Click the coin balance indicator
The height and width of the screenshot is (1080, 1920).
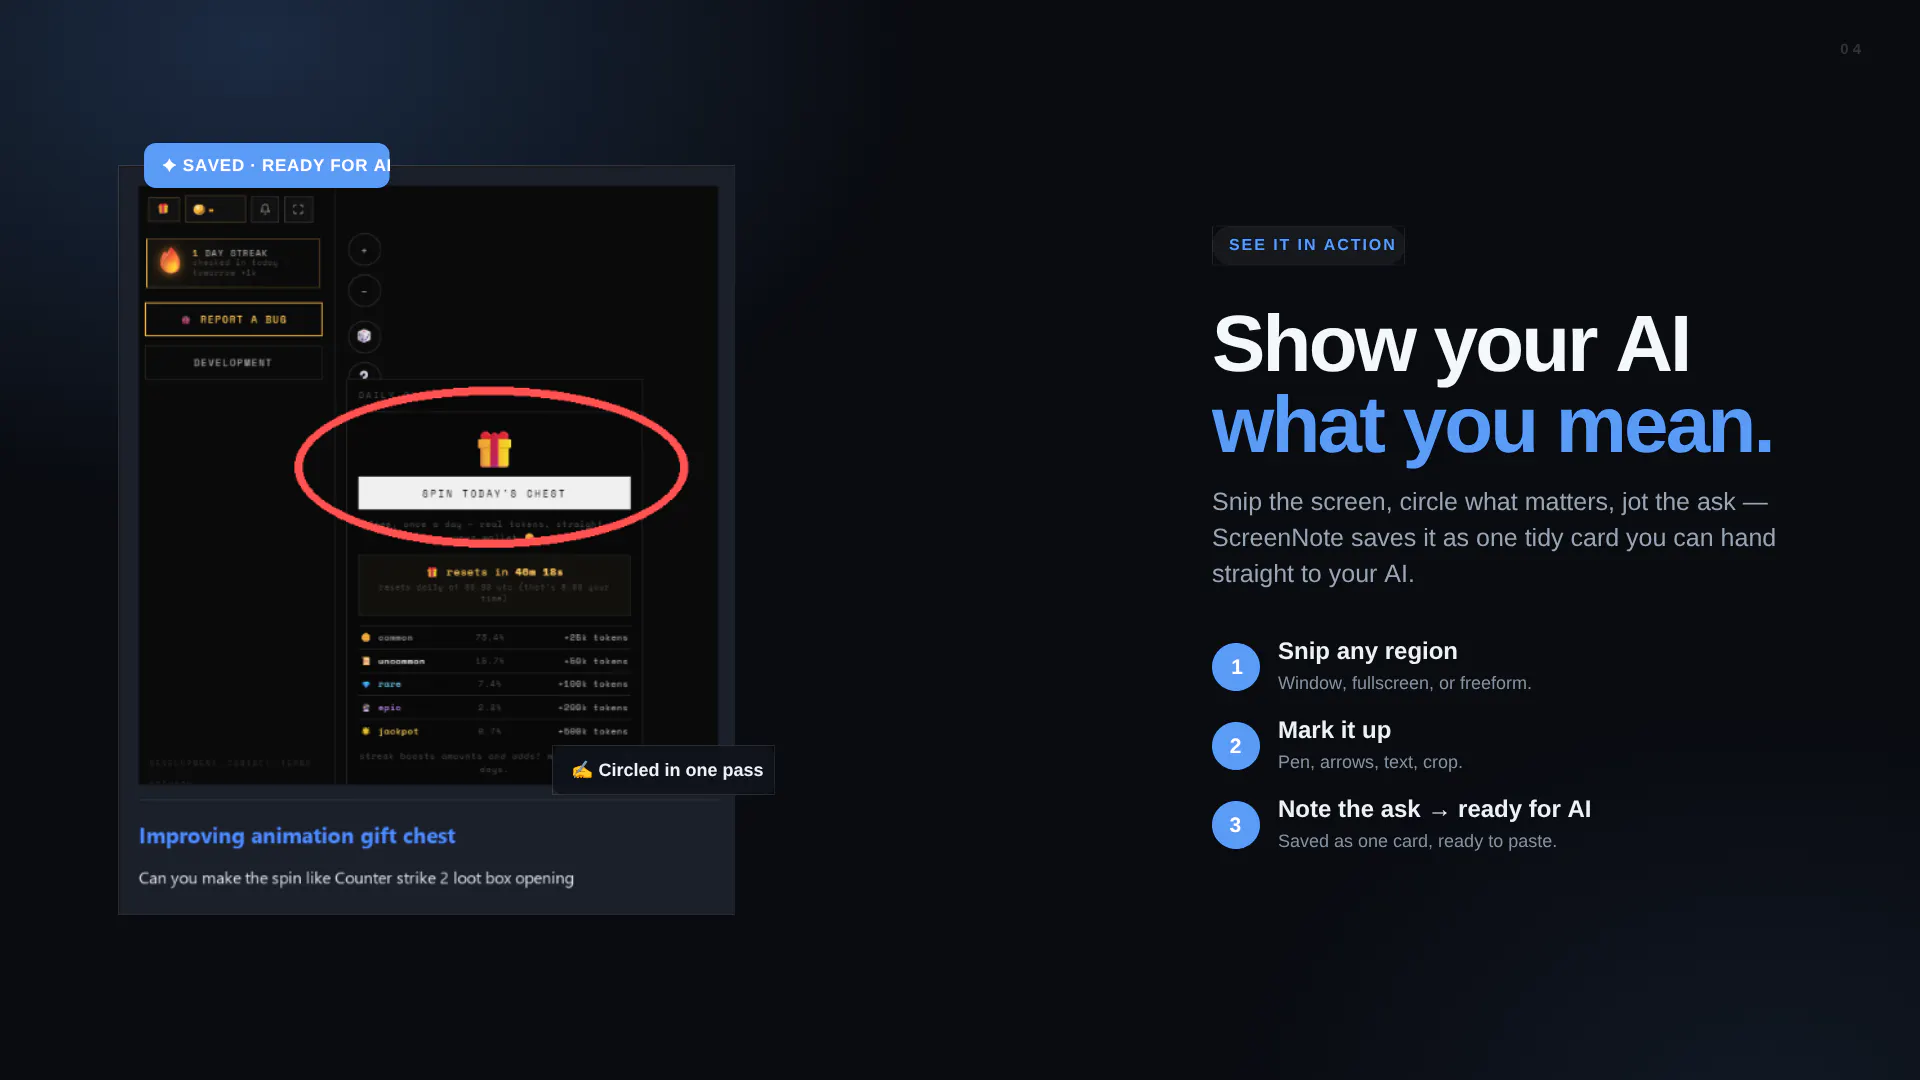coord(215,209)
